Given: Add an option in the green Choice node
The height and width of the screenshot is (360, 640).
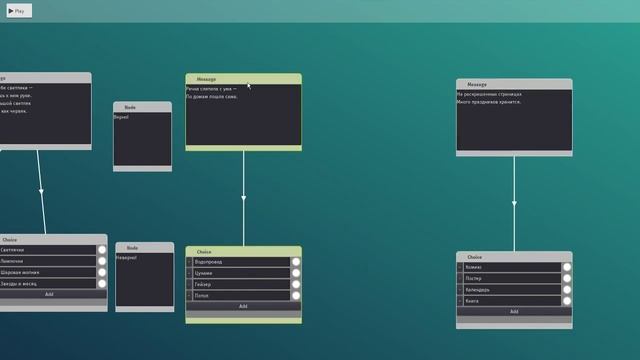Looking at the screenshot, I should point(244,306).
